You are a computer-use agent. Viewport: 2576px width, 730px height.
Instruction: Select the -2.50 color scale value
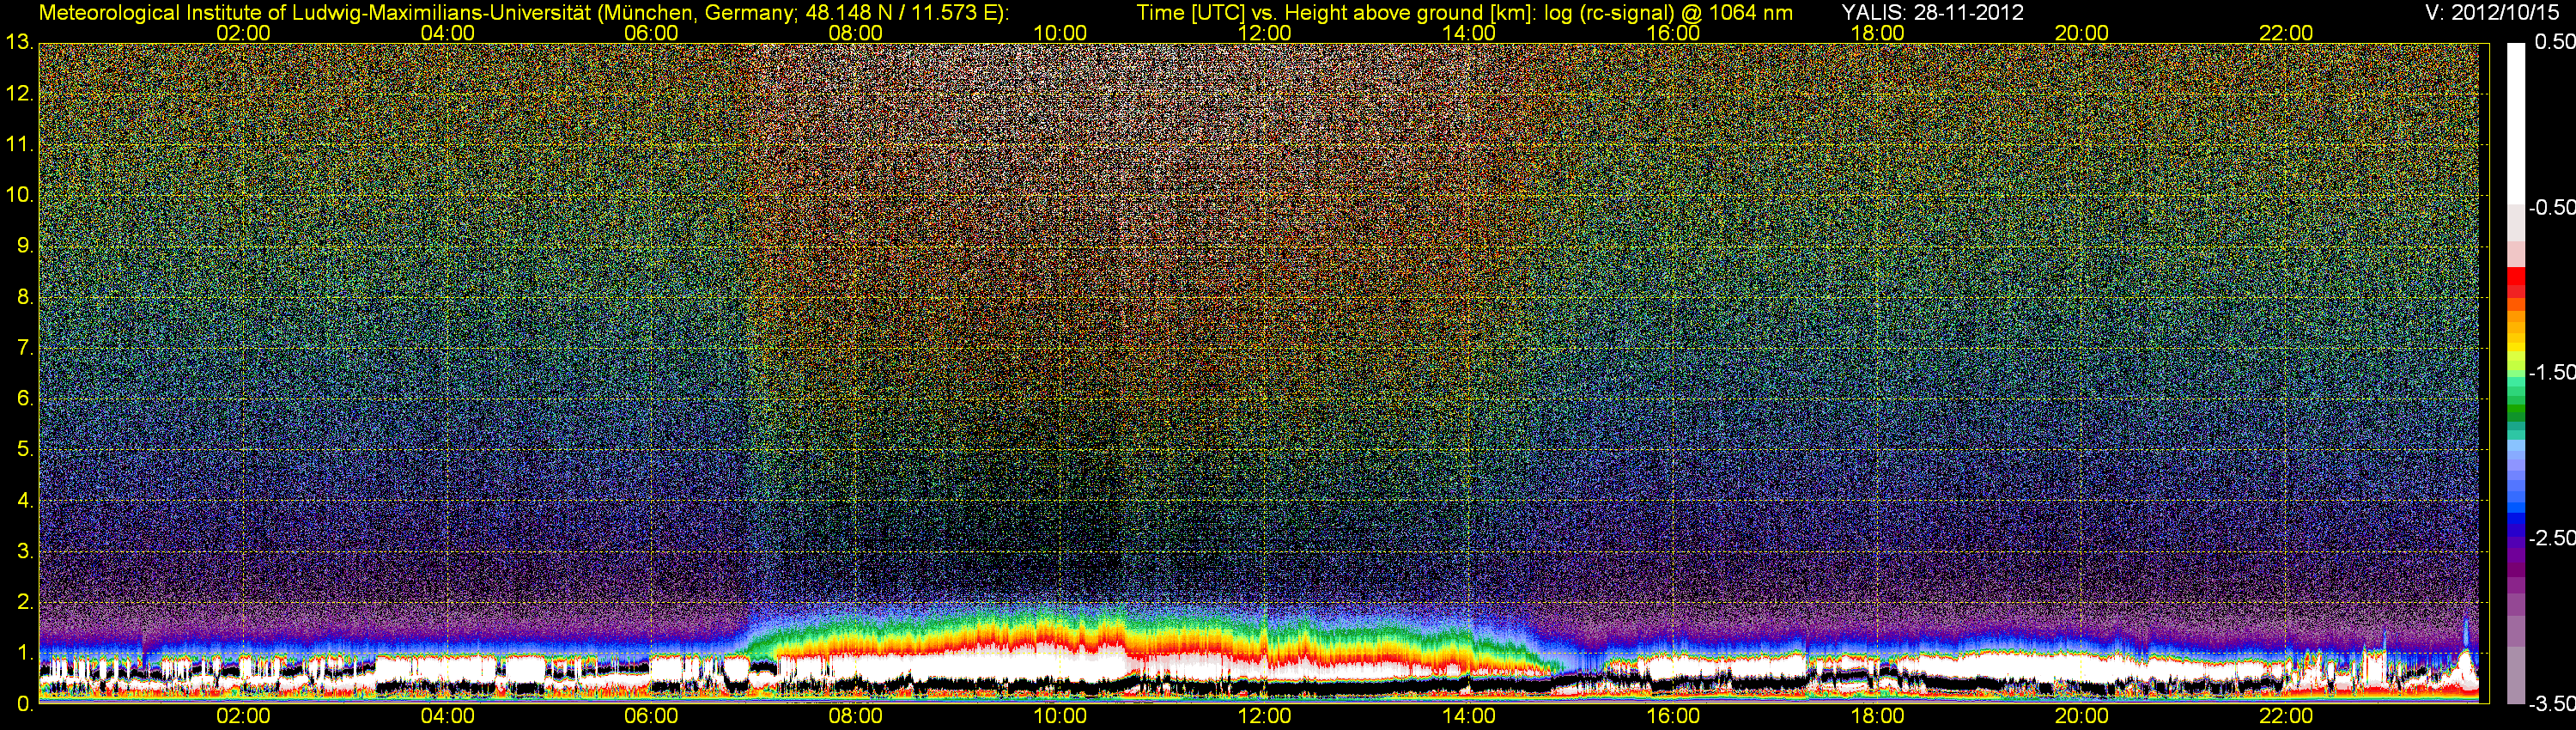pyautogui.click(x=2551, y=538)
